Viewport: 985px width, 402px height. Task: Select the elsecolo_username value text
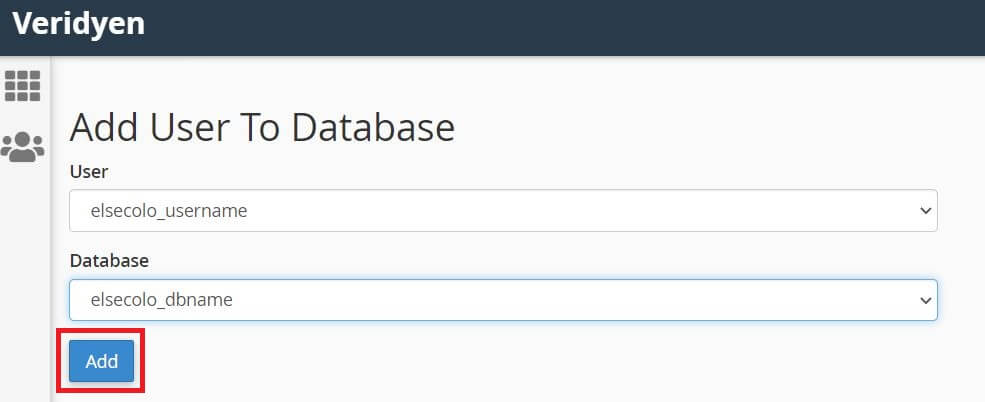click(169, 211)
